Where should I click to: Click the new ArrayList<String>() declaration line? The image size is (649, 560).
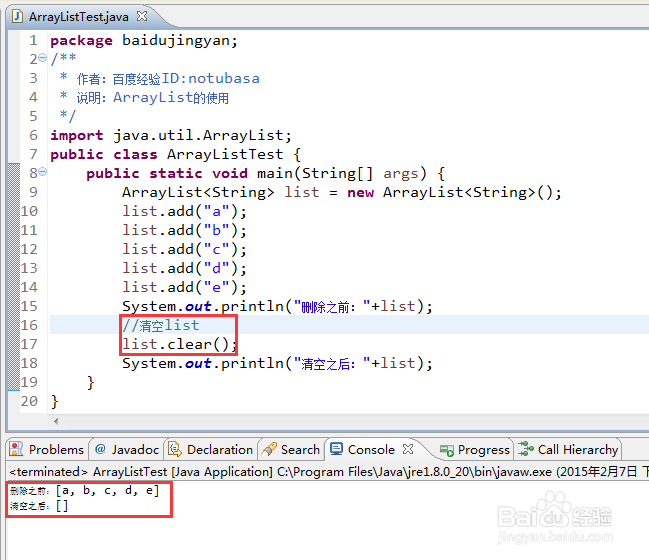coord(342,192)
